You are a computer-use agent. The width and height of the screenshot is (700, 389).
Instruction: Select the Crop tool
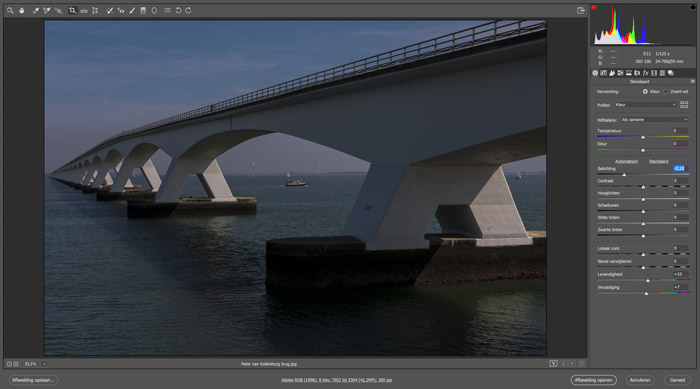(x=72, y=10)
